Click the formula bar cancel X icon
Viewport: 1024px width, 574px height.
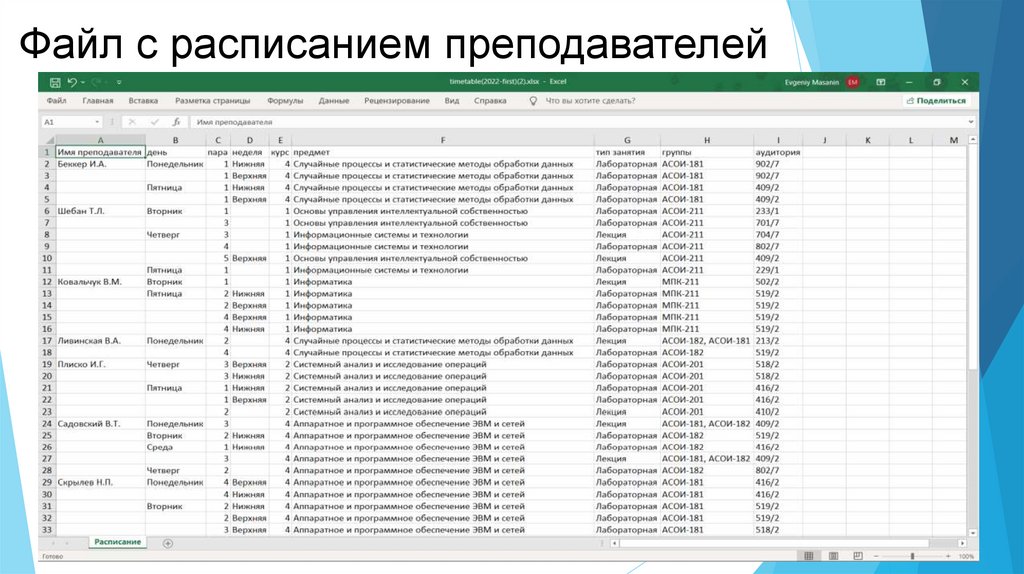133,122
